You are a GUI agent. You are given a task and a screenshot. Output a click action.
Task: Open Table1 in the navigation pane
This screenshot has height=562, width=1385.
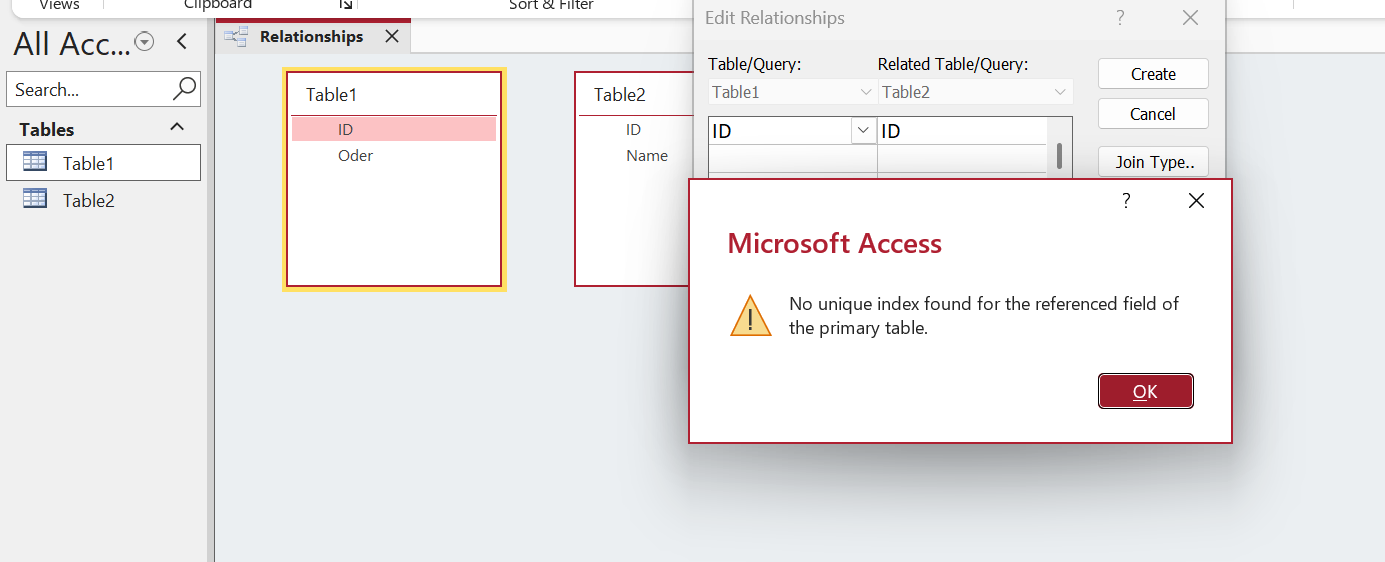pos(103,163)
